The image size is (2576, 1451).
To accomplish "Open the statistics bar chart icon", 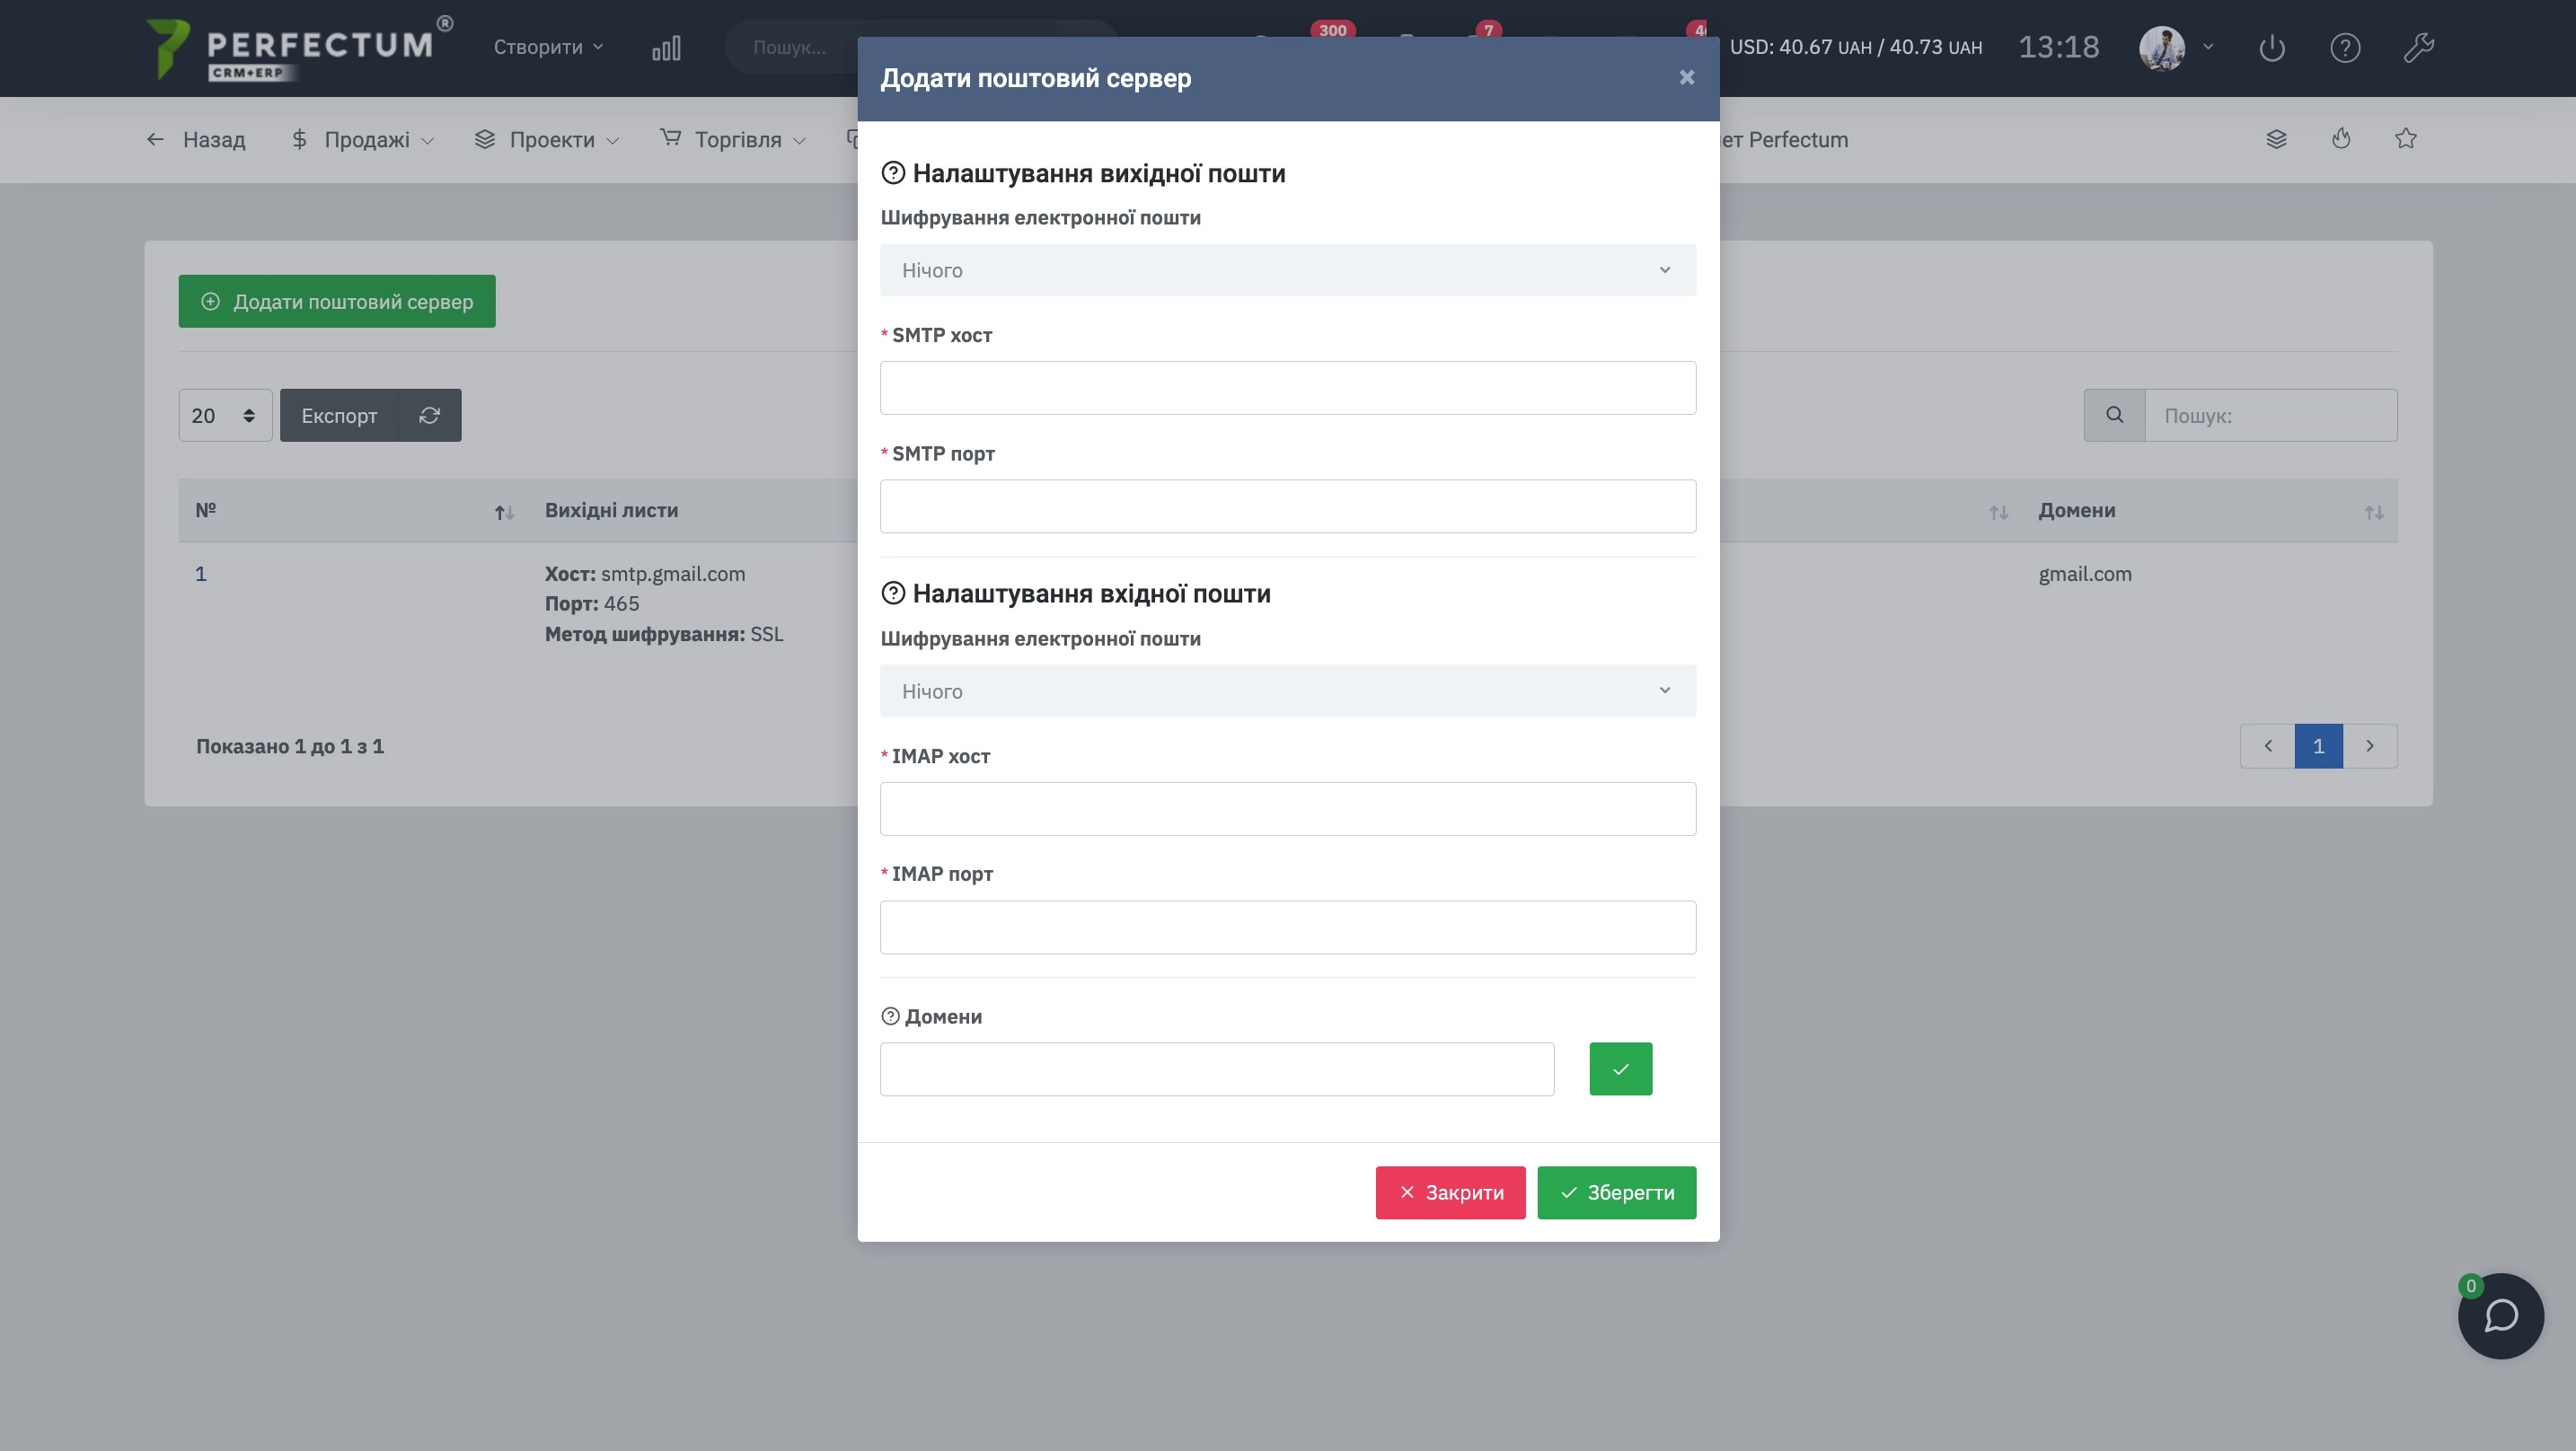I will [666, 48].
